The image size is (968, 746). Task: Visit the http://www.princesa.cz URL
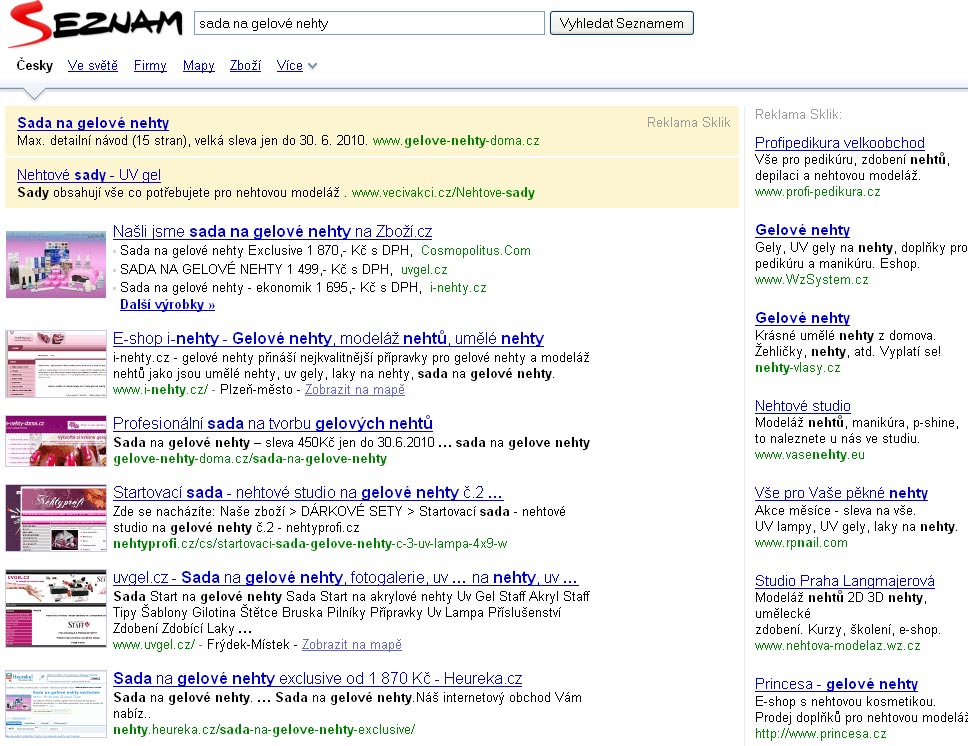tap(820, 734)
